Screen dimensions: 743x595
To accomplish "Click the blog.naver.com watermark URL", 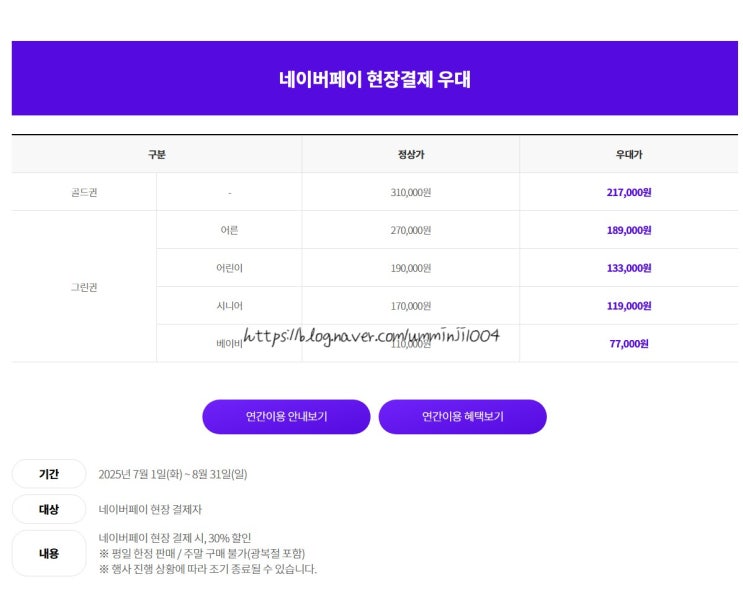I will [372, 336].
